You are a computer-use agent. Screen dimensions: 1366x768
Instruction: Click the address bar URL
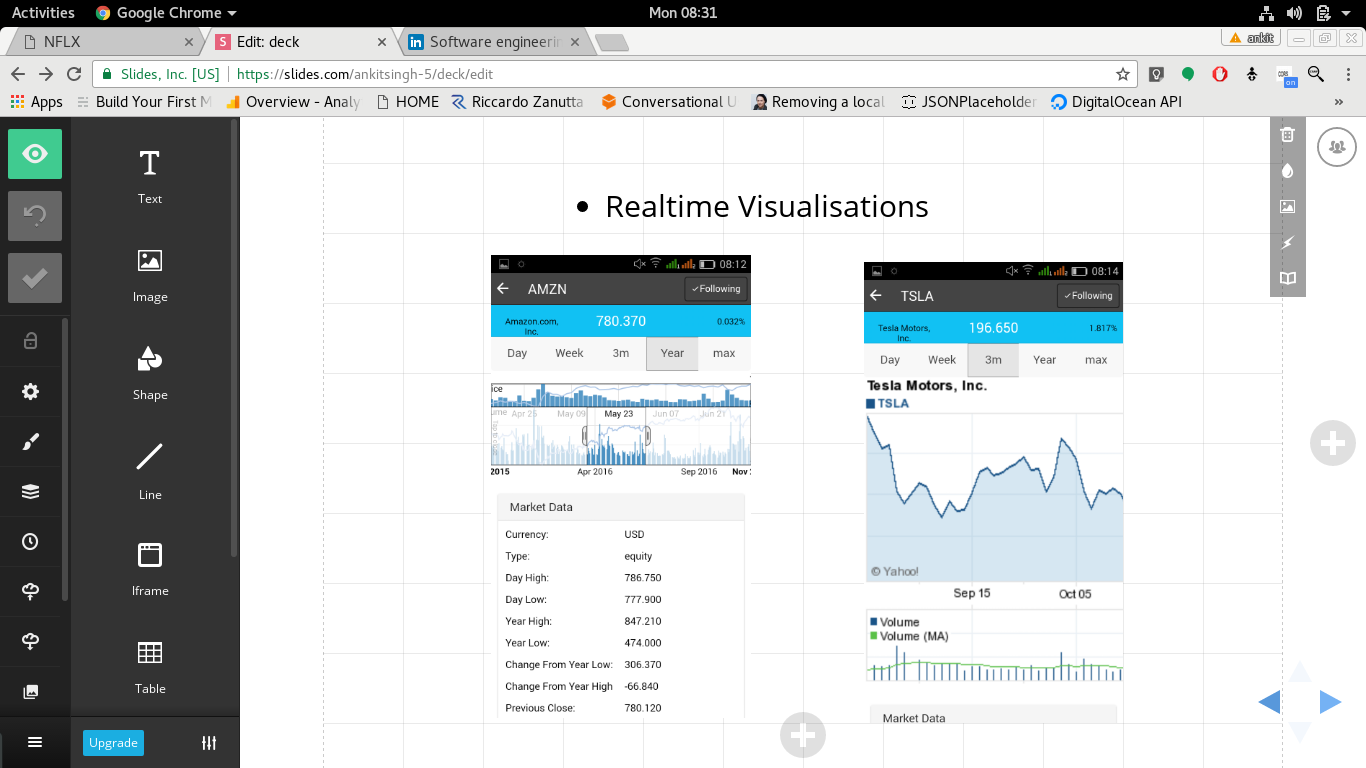pyautogui.click(x=364, y=74)
